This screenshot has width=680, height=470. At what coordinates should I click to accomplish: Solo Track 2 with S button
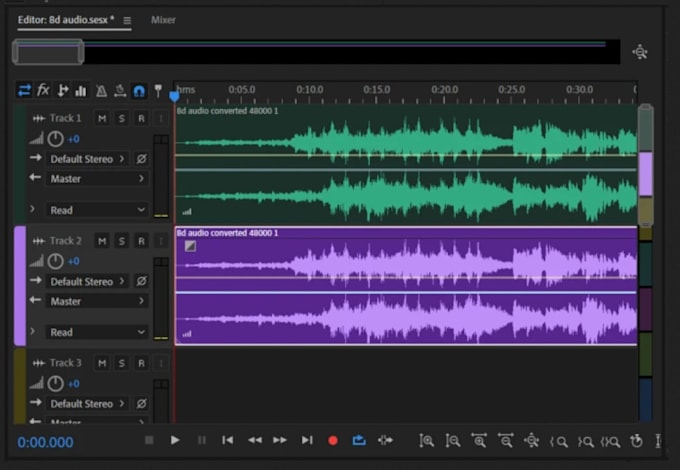tap(121, 241)
